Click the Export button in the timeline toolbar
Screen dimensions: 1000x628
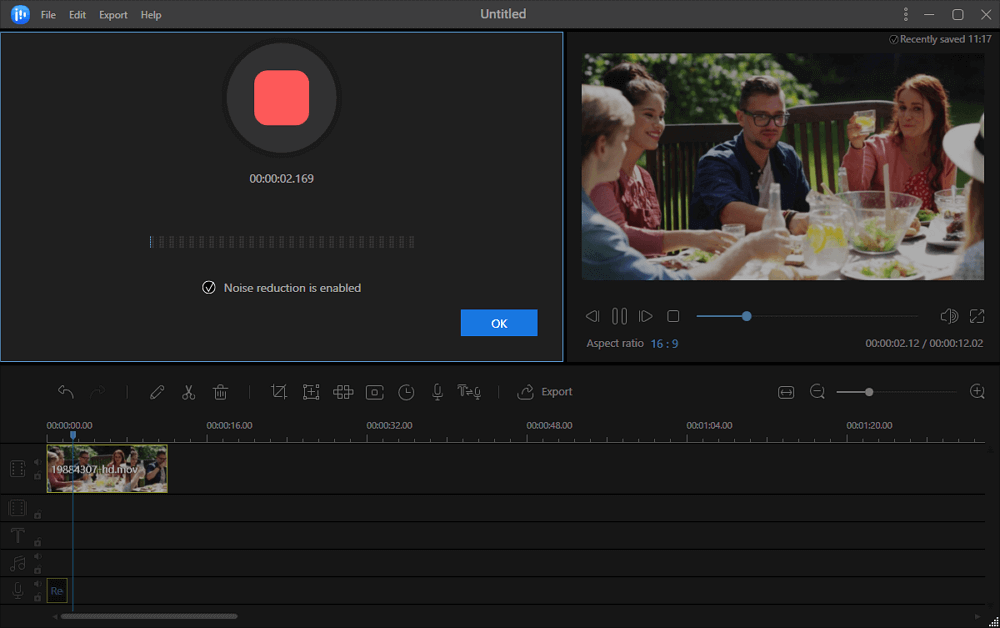click(545, 392)
